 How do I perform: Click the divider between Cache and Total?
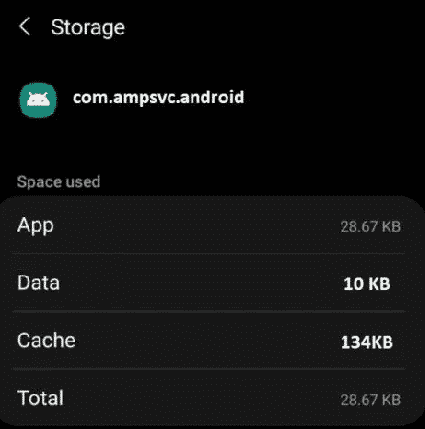(209, 369)
